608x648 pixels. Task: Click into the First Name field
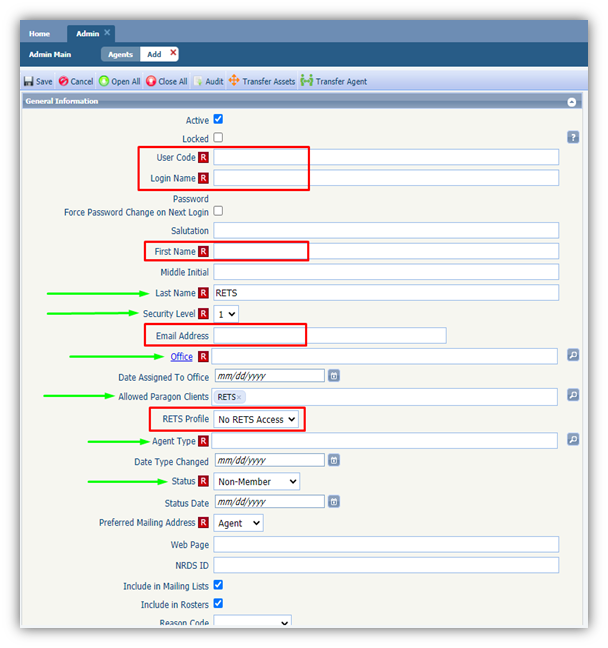click(x=386, y=251)
